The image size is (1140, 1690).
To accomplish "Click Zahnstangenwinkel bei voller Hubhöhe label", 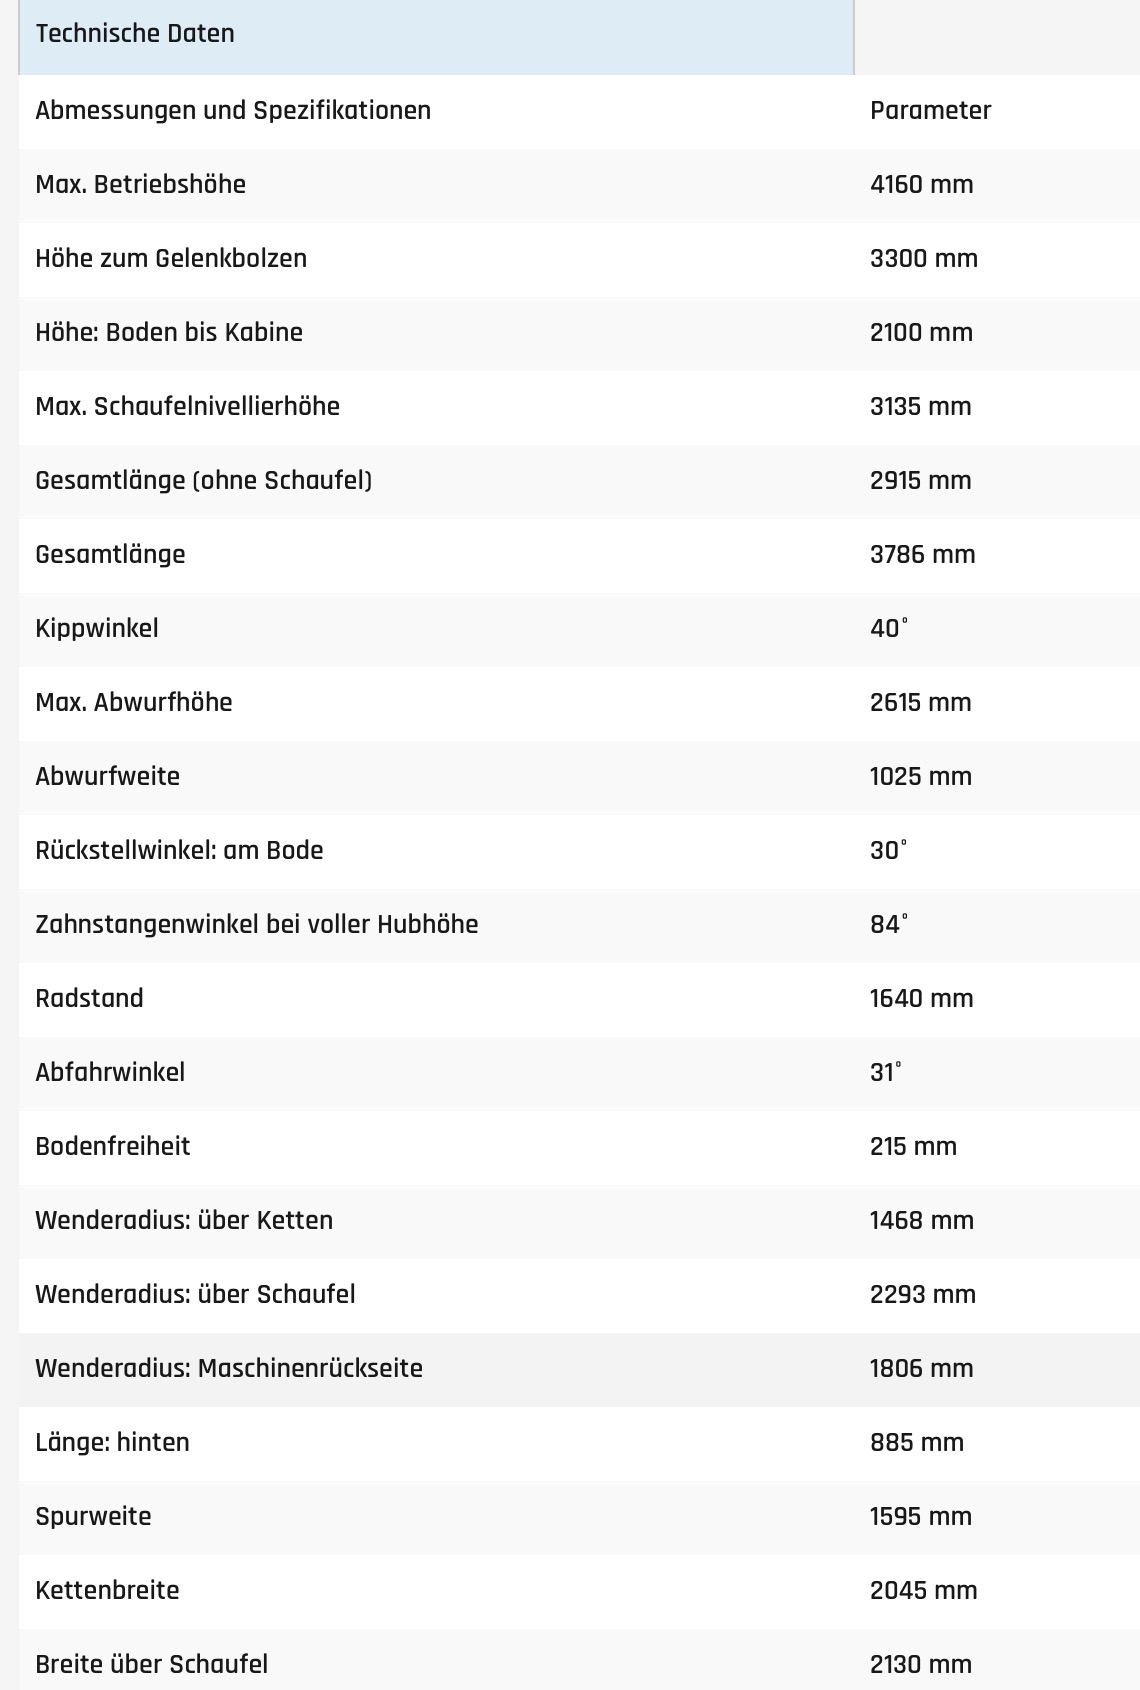I will (x=256, y=924).
